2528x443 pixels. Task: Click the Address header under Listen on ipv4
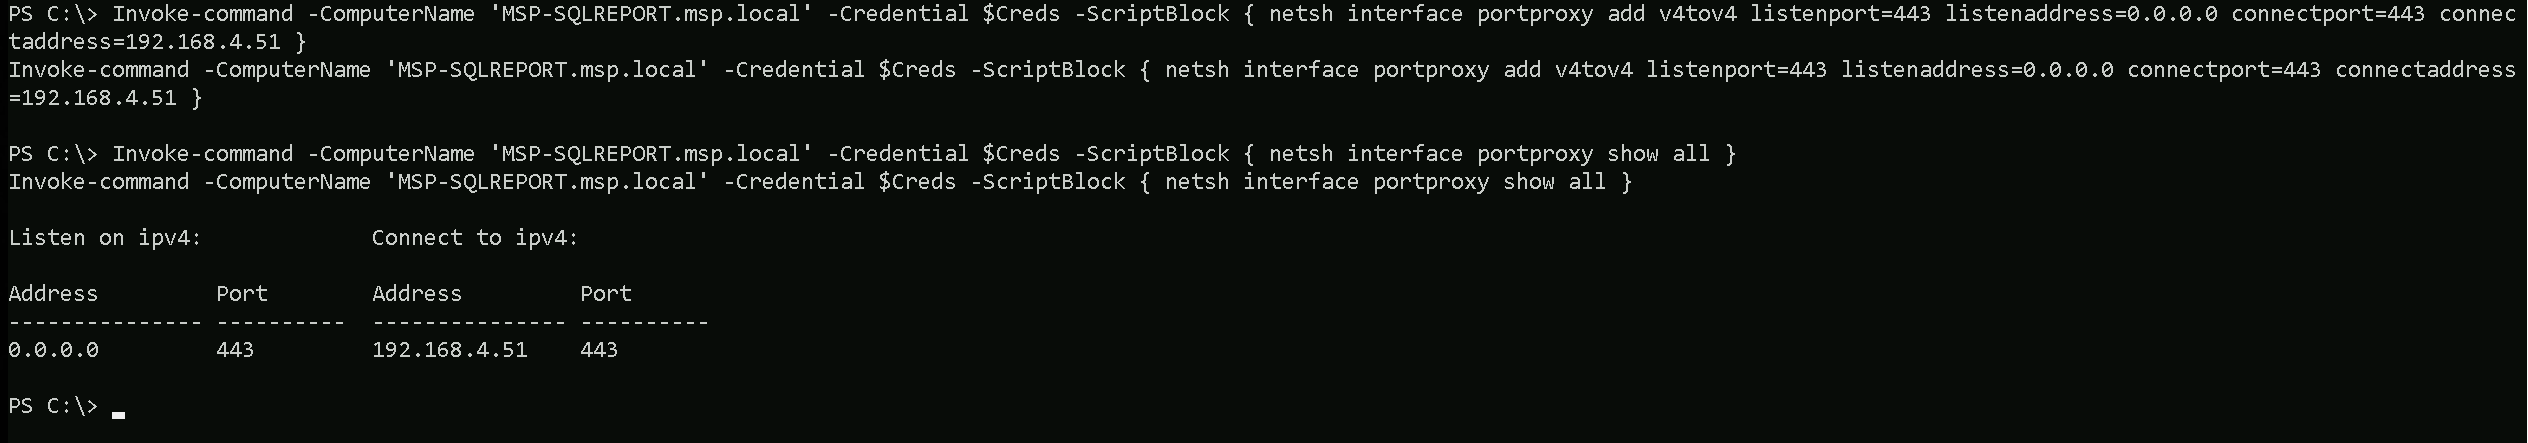click(53, 294)
